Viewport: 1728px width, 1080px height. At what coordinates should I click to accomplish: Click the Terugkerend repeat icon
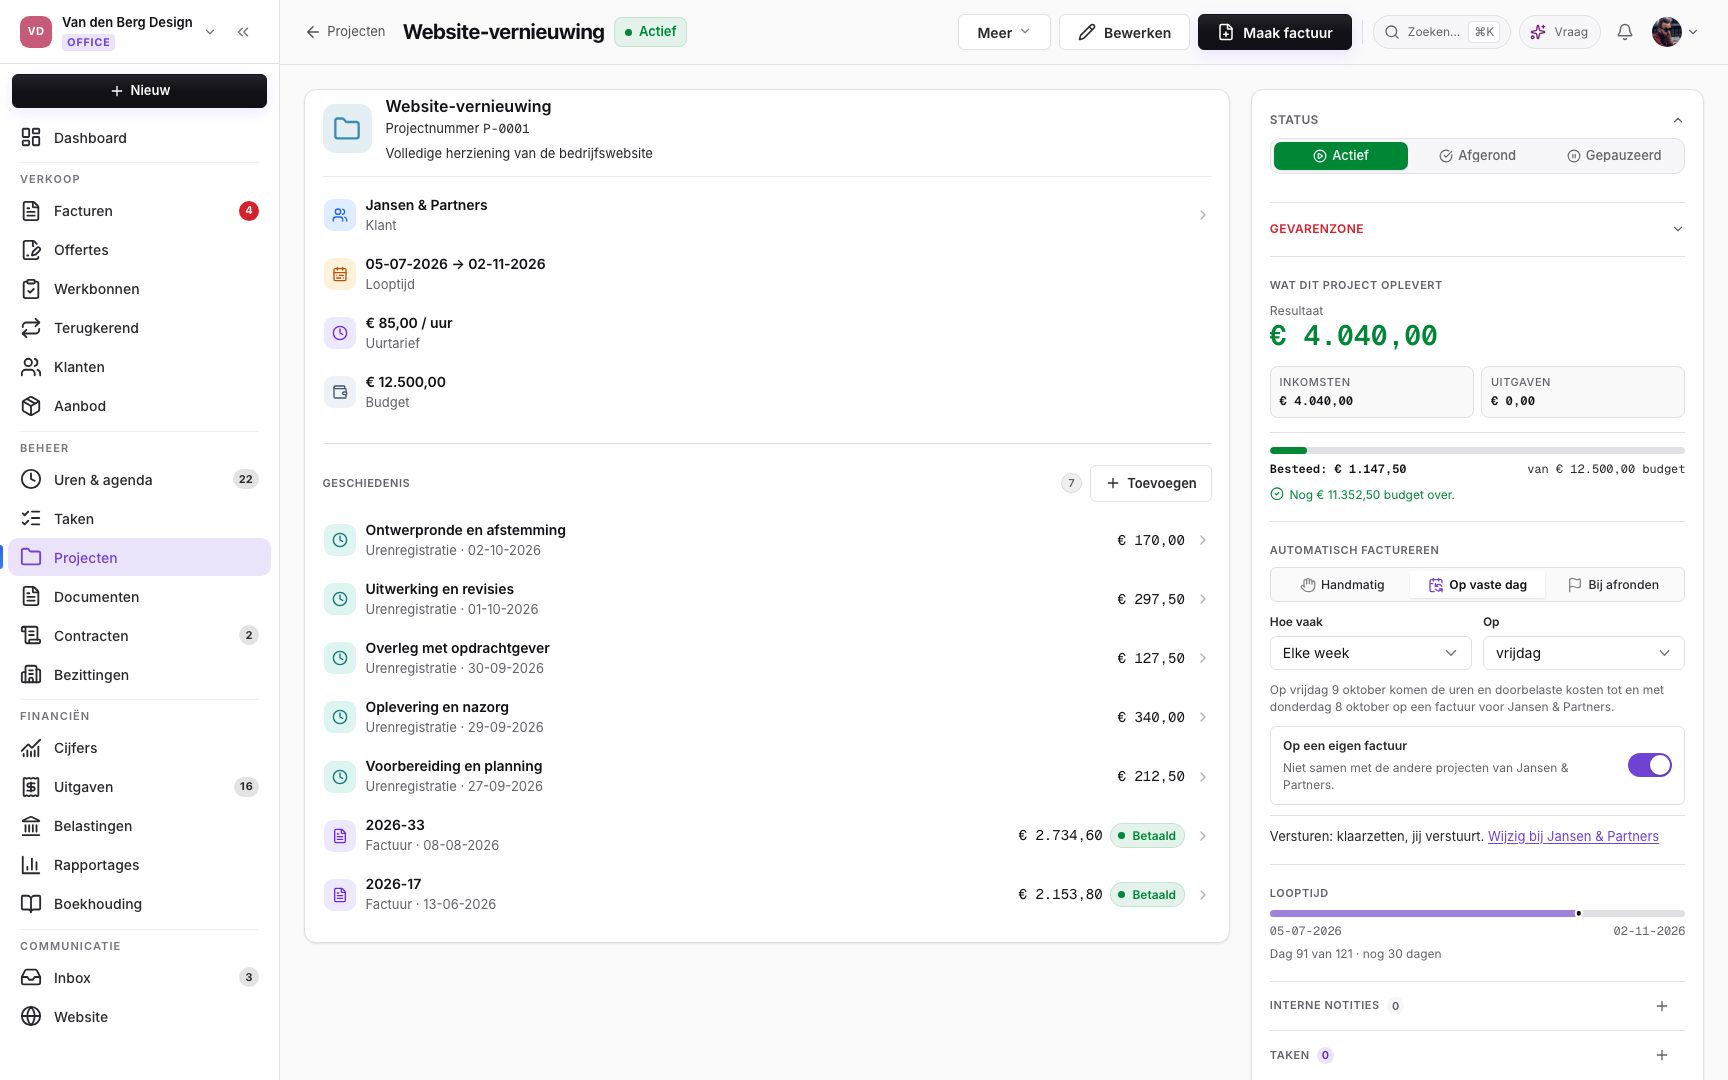tap(31, 328)
